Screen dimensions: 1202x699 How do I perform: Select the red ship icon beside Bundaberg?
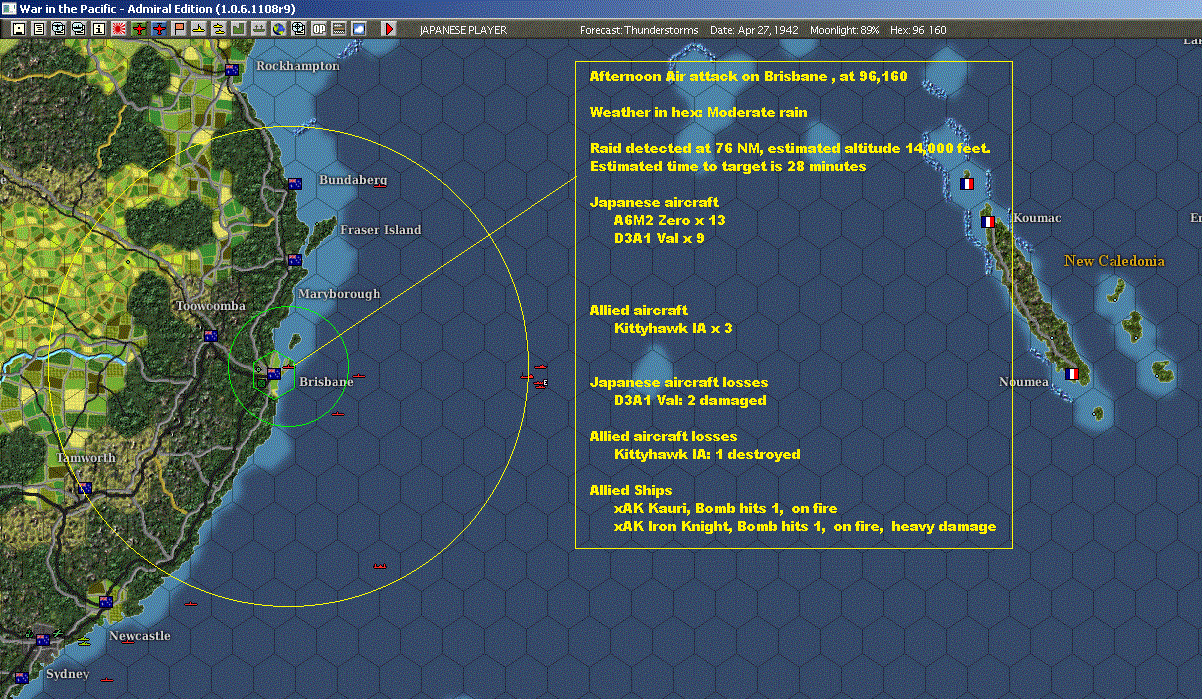[x=381, y=185]
